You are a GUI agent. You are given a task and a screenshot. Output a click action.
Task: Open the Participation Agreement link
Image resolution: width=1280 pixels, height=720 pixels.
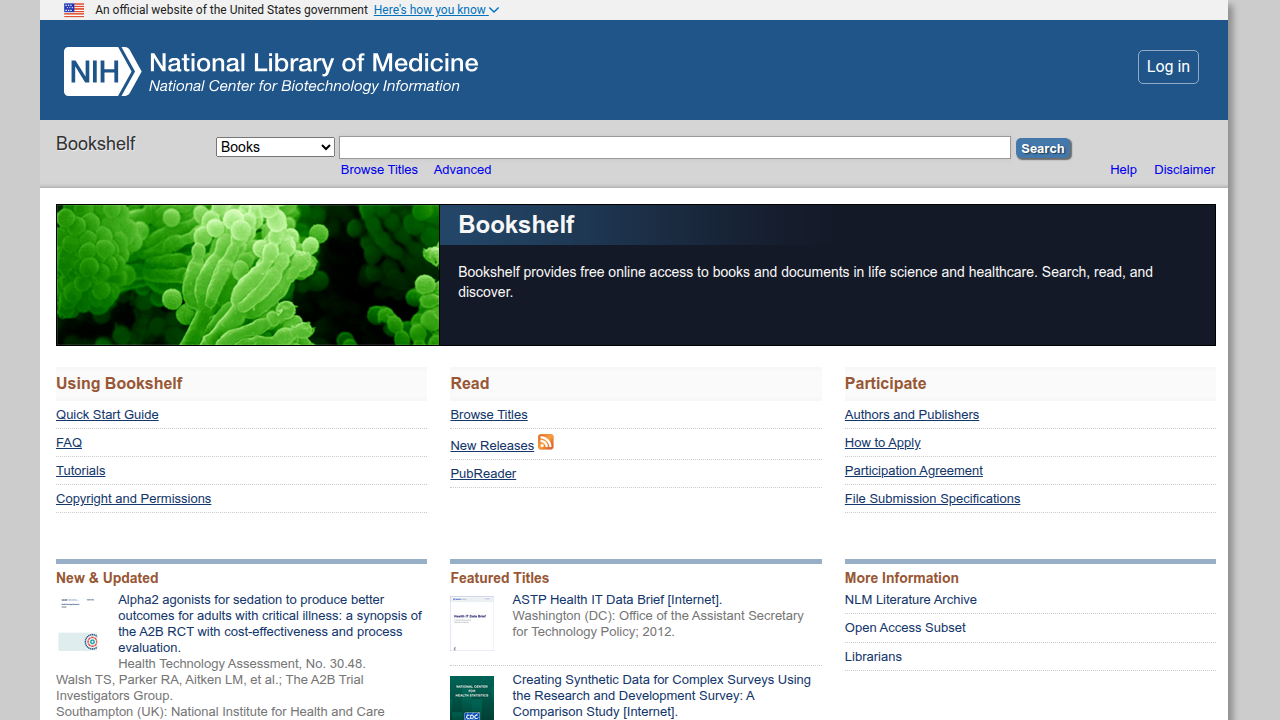tap(913, 471)
